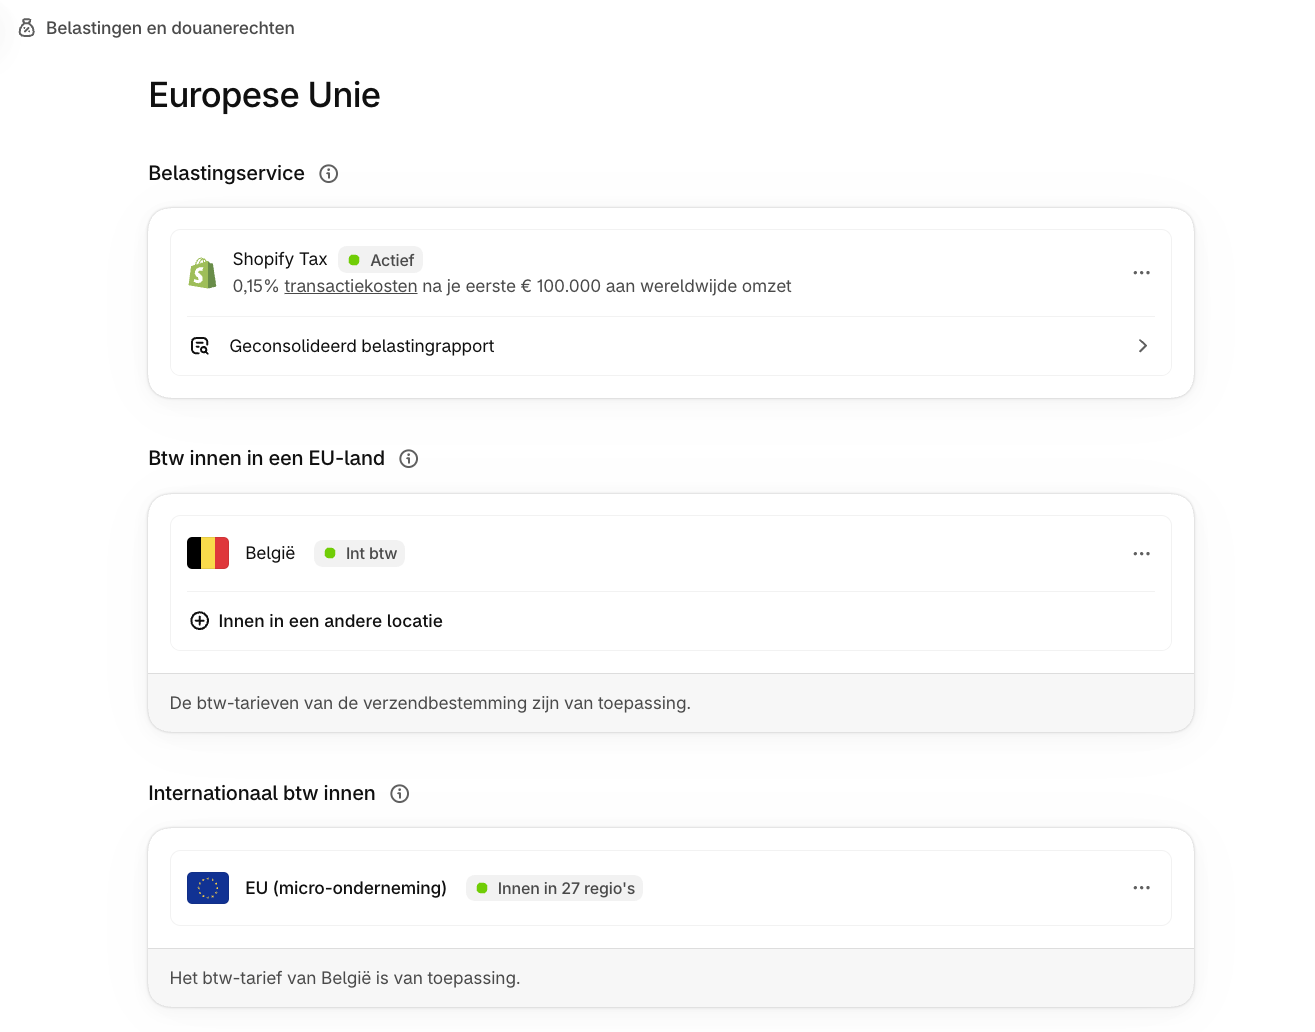
Task: Click the Actief status badge
Action: click(380, 260)
